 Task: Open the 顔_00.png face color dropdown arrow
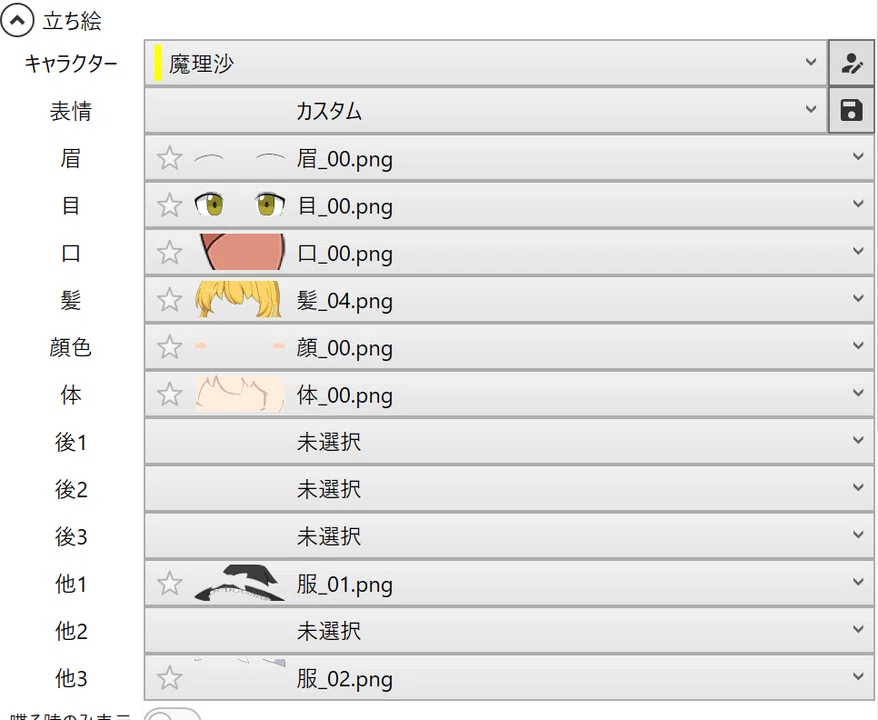(x=858, y=346)
